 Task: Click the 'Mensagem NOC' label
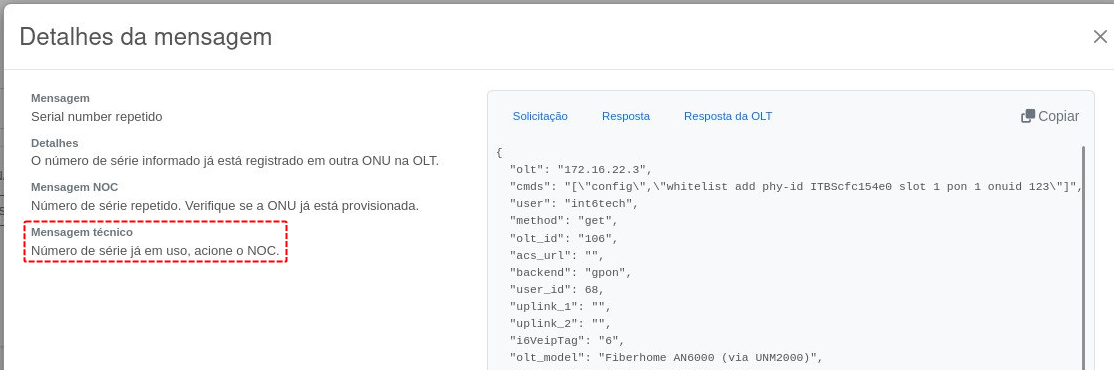75,187
